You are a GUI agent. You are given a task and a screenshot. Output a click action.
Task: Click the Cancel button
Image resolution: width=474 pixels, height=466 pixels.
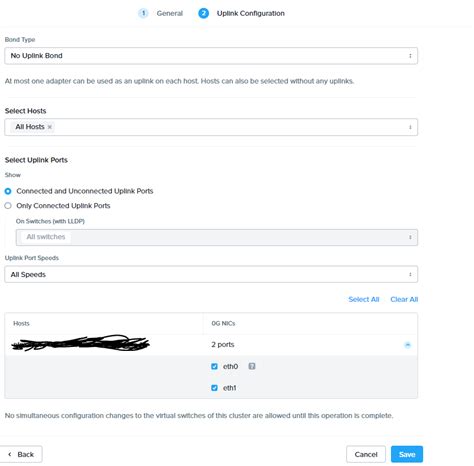pyautogui.click(x=366, y=455)
